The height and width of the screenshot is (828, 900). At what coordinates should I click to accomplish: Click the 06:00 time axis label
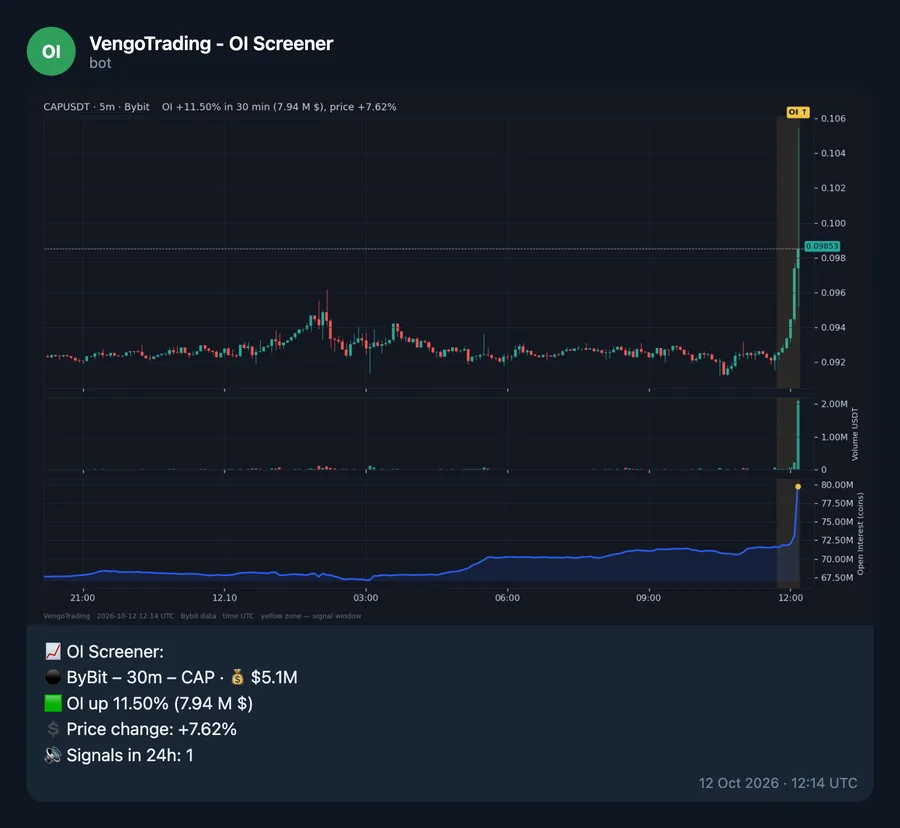tap(507, 598)
